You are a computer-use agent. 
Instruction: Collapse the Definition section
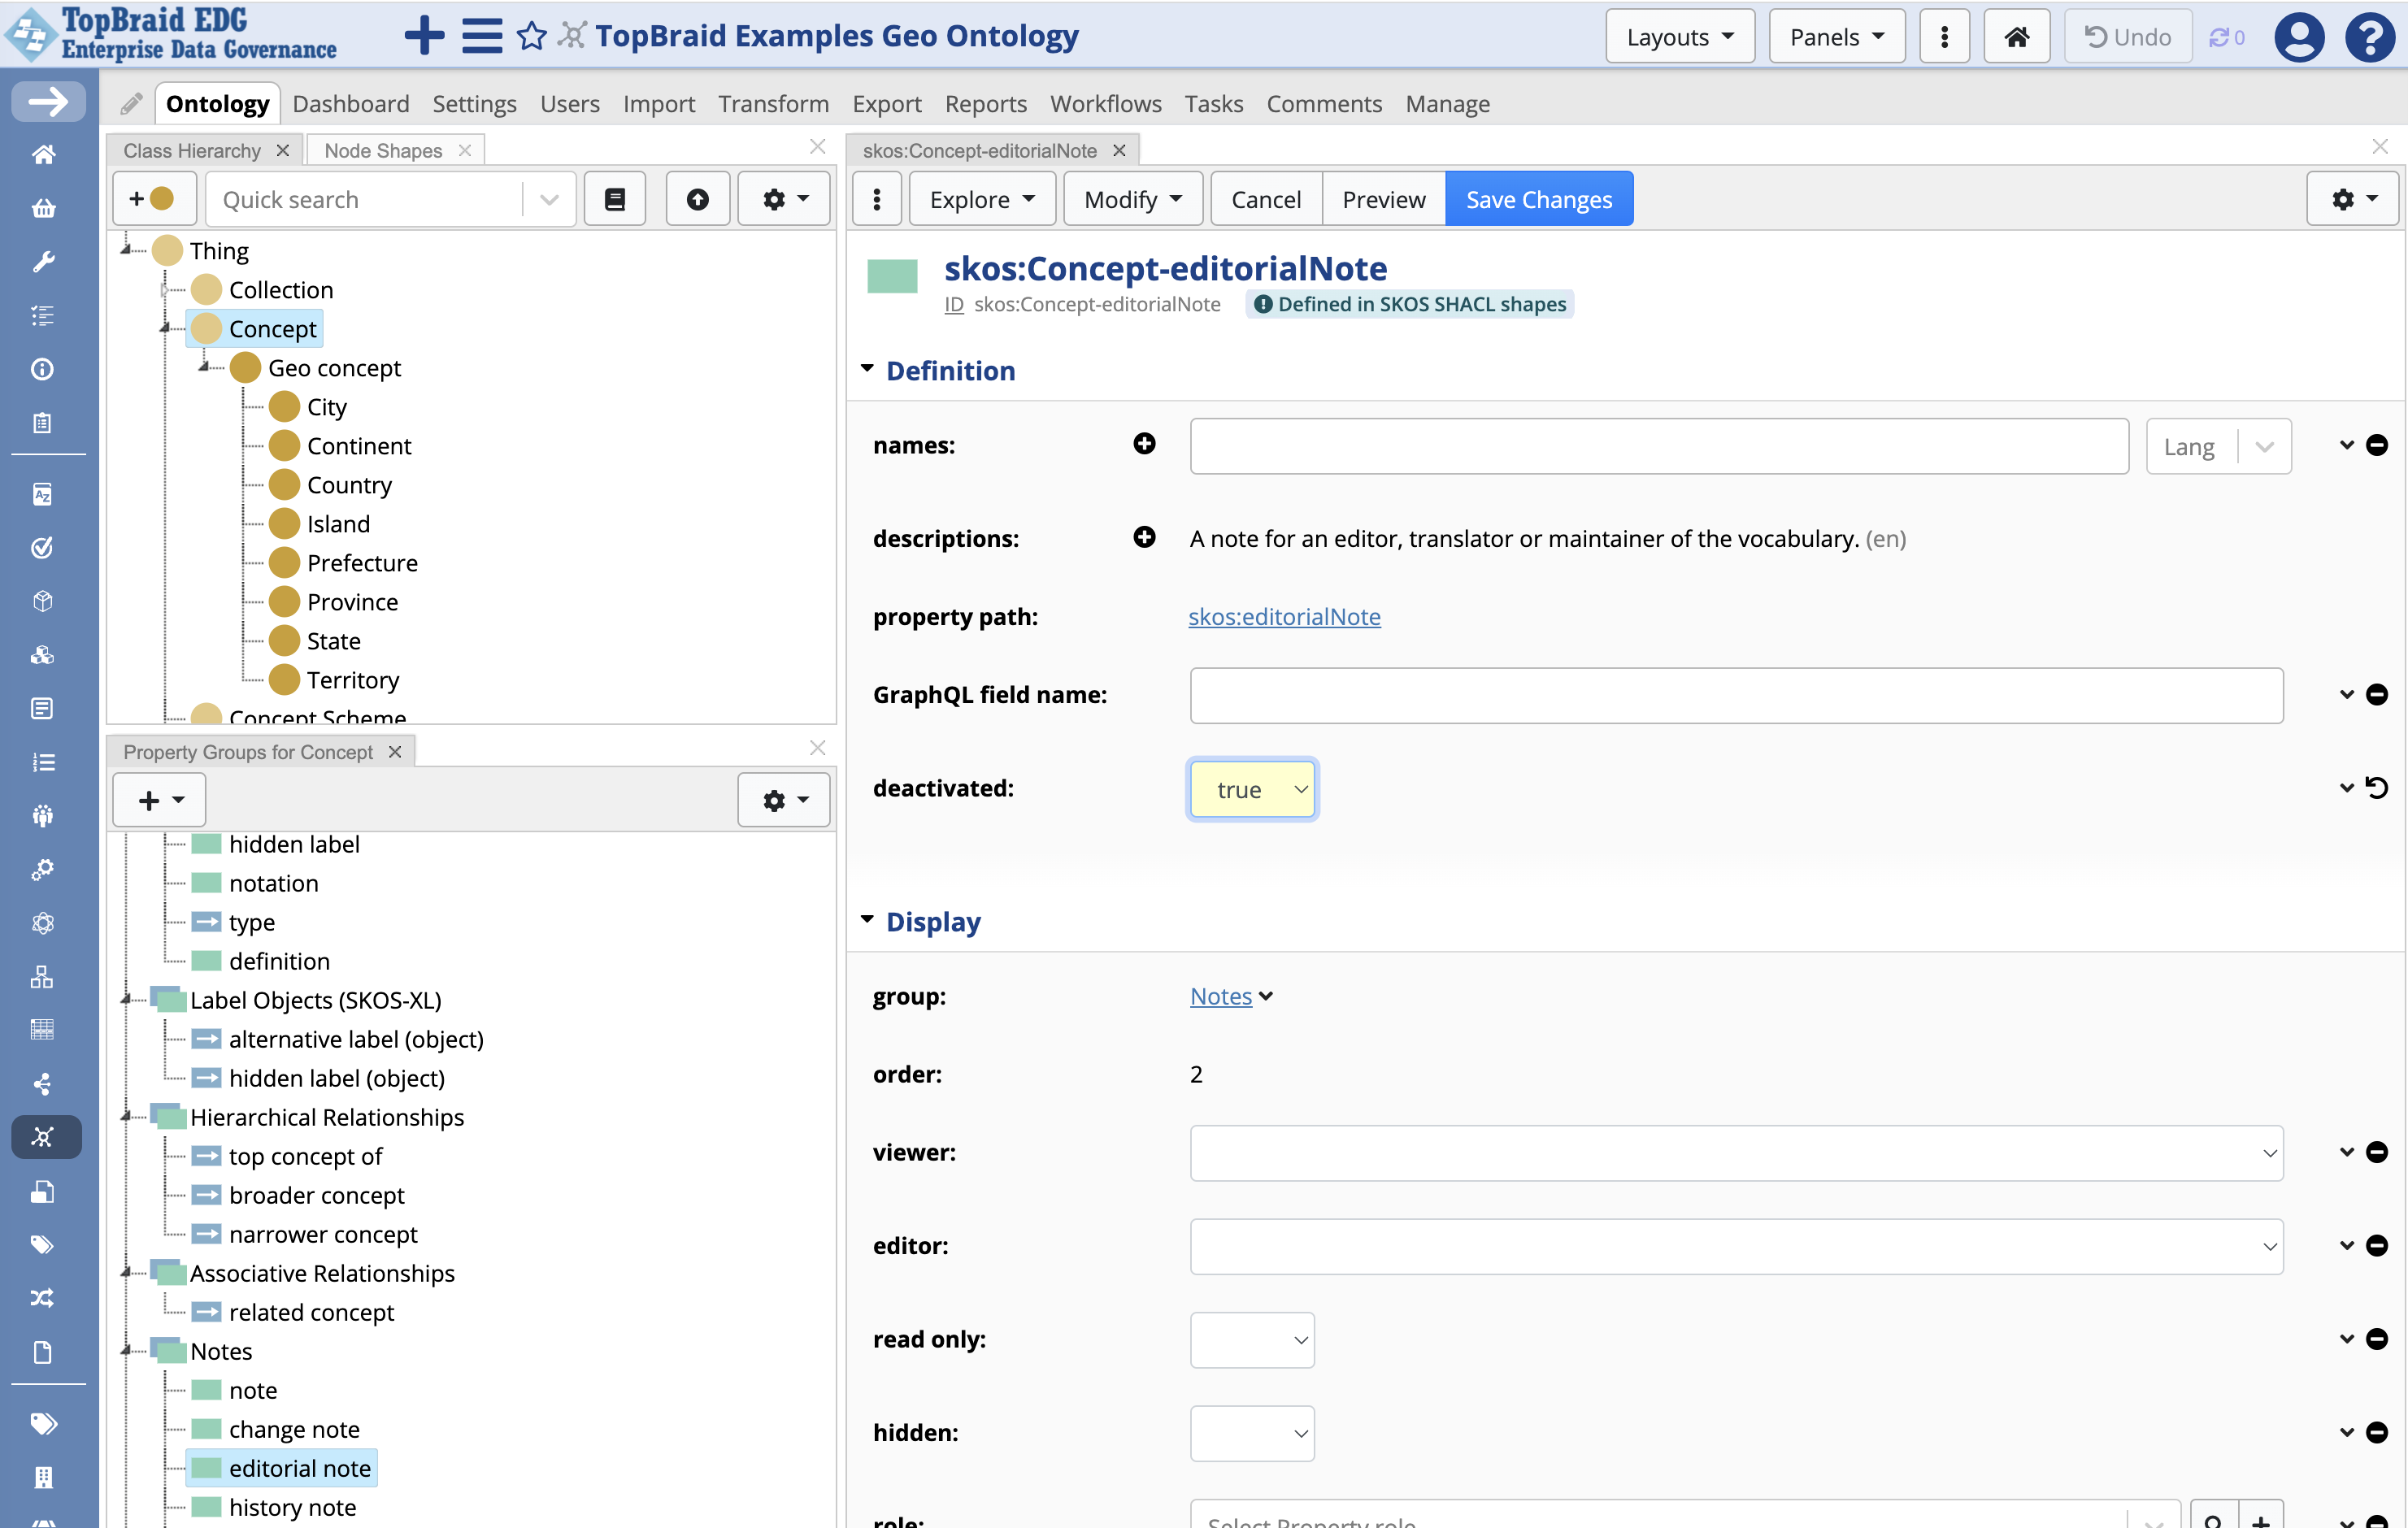click(x=867, y=370)
